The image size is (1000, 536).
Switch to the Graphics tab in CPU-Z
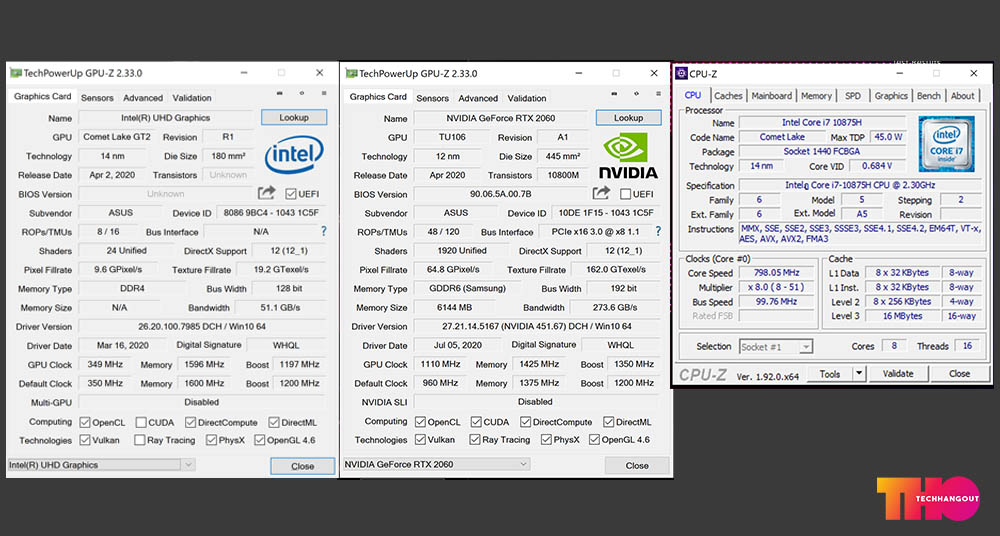click(891, 96)
